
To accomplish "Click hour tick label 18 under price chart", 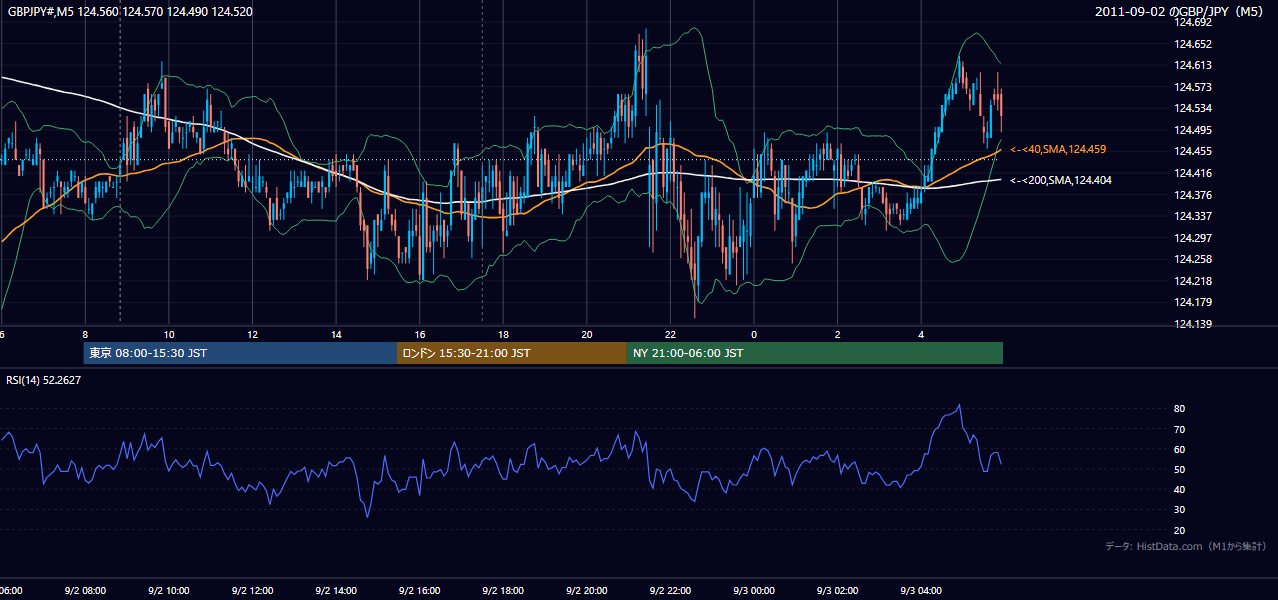I will tap(503, 335).
